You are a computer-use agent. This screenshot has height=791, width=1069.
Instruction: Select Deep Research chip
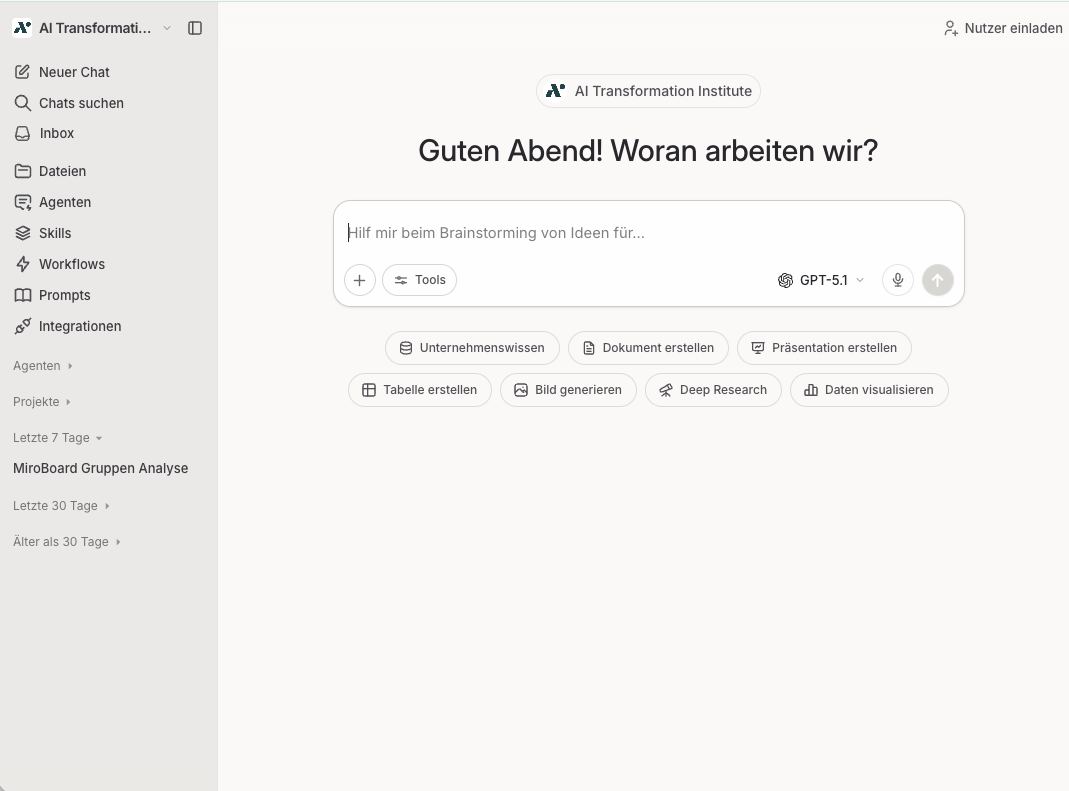point(713,390)
